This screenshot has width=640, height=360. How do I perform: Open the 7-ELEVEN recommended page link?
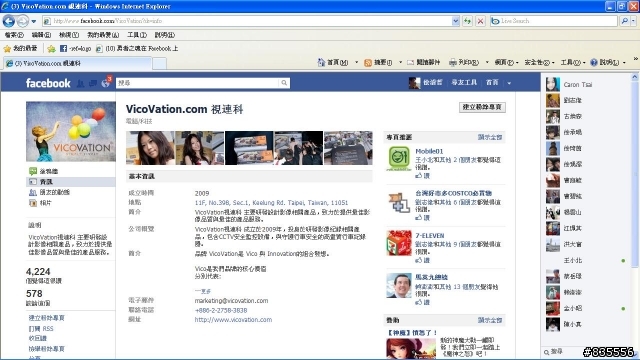point(429,236)
